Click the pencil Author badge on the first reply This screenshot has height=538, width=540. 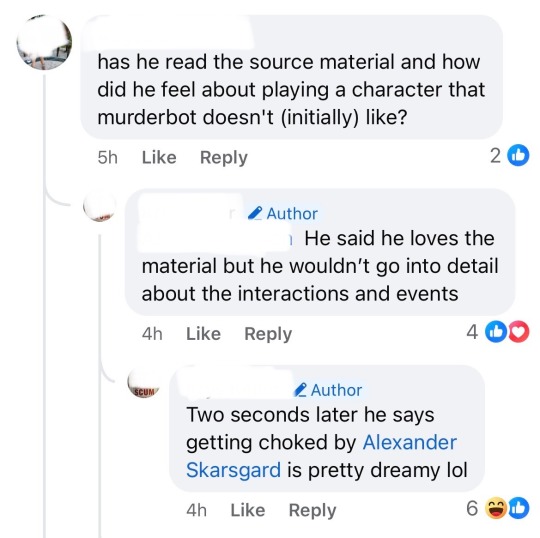[283, 214]
